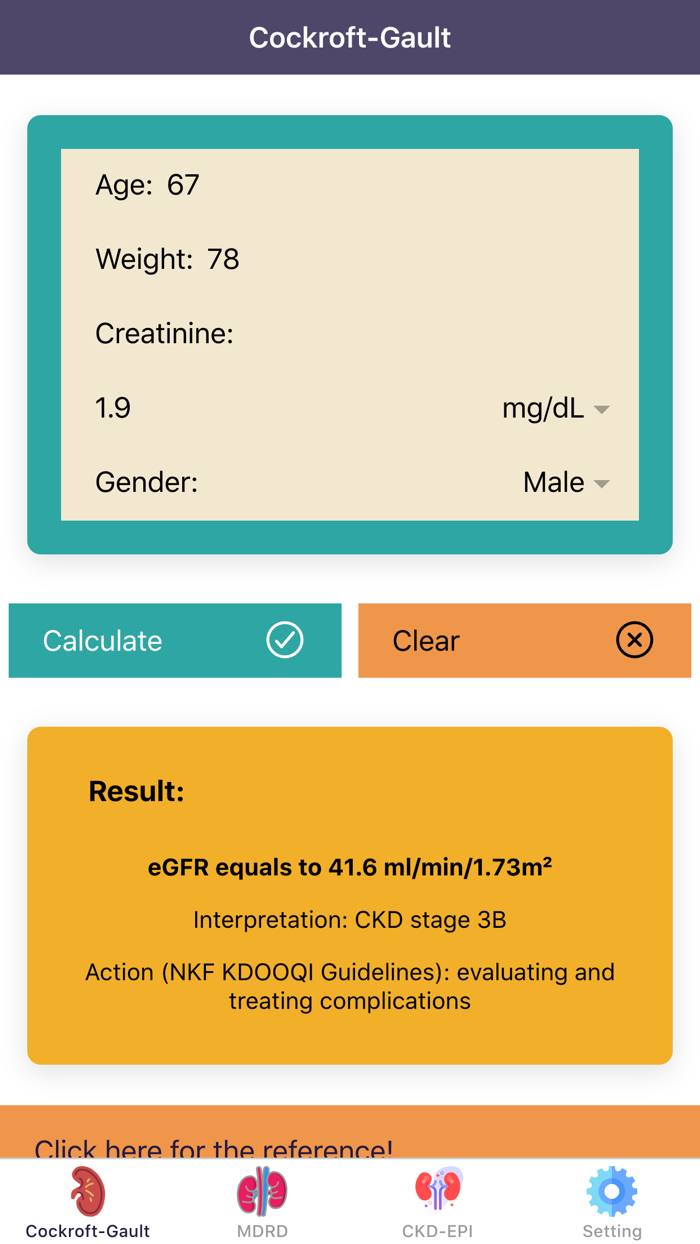Open the Setting gear icon

pos(612,1190)
